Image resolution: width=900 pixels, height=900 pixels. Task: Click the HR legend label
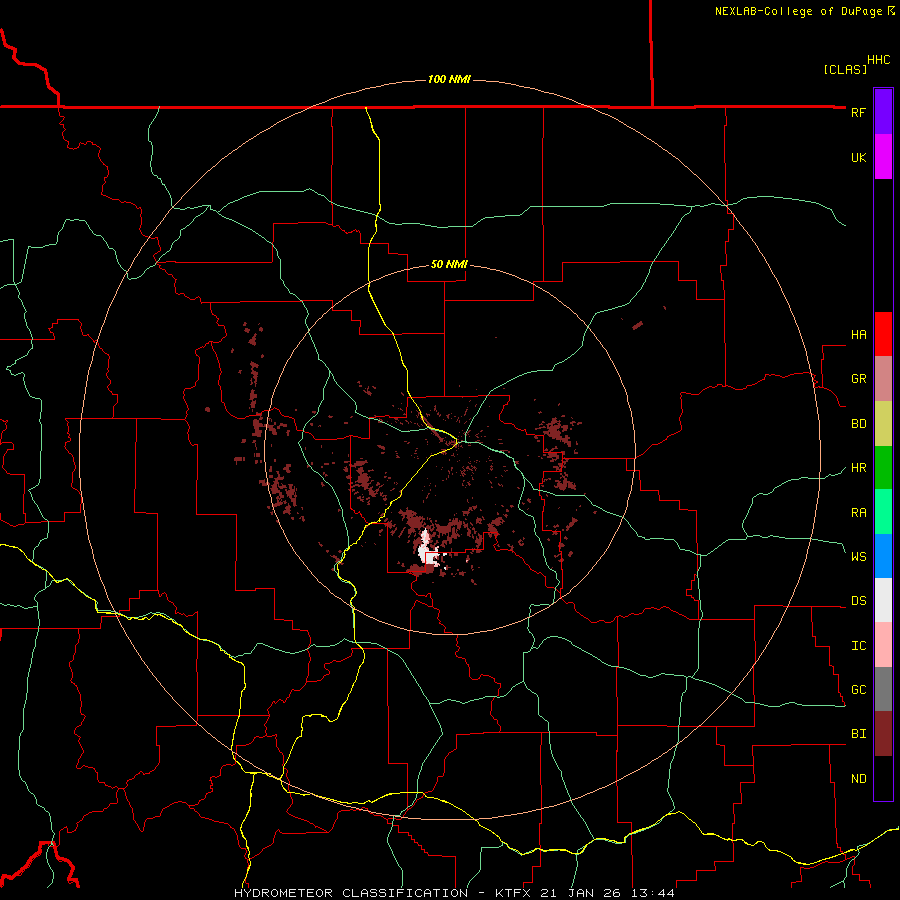point(858,468)
